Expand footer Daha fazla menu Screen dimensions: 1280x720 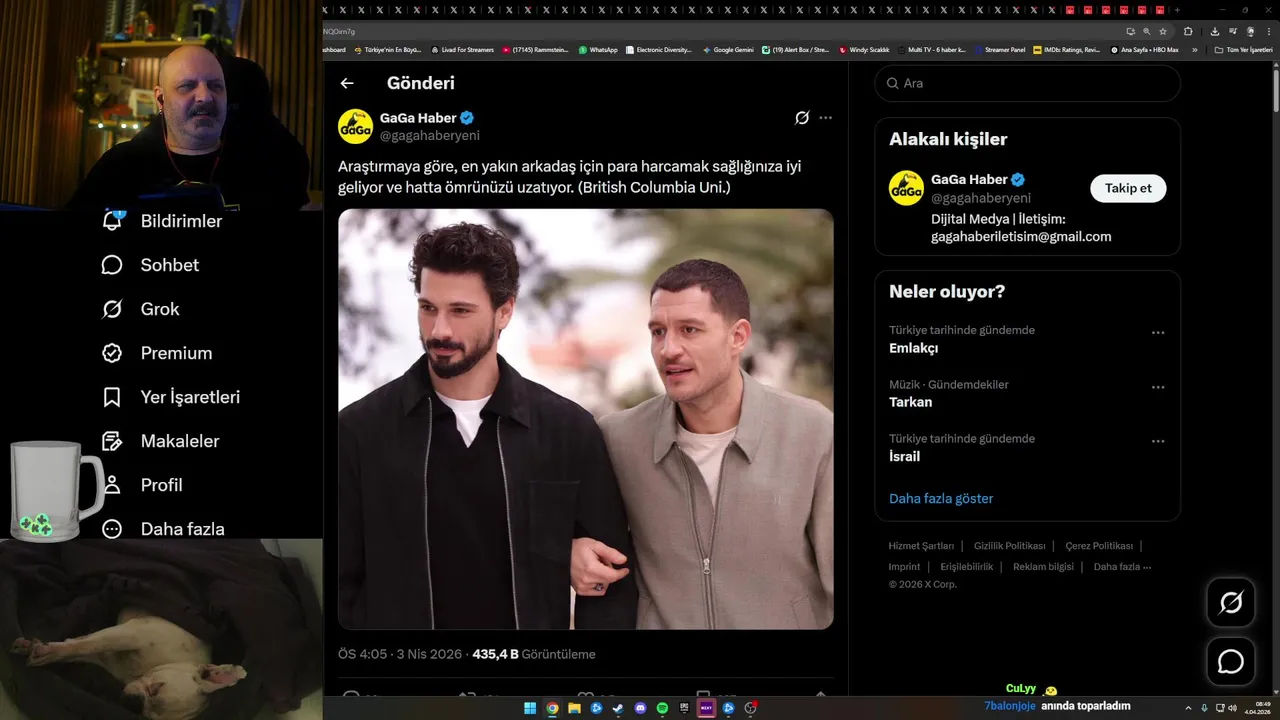tap(1122, 567)
